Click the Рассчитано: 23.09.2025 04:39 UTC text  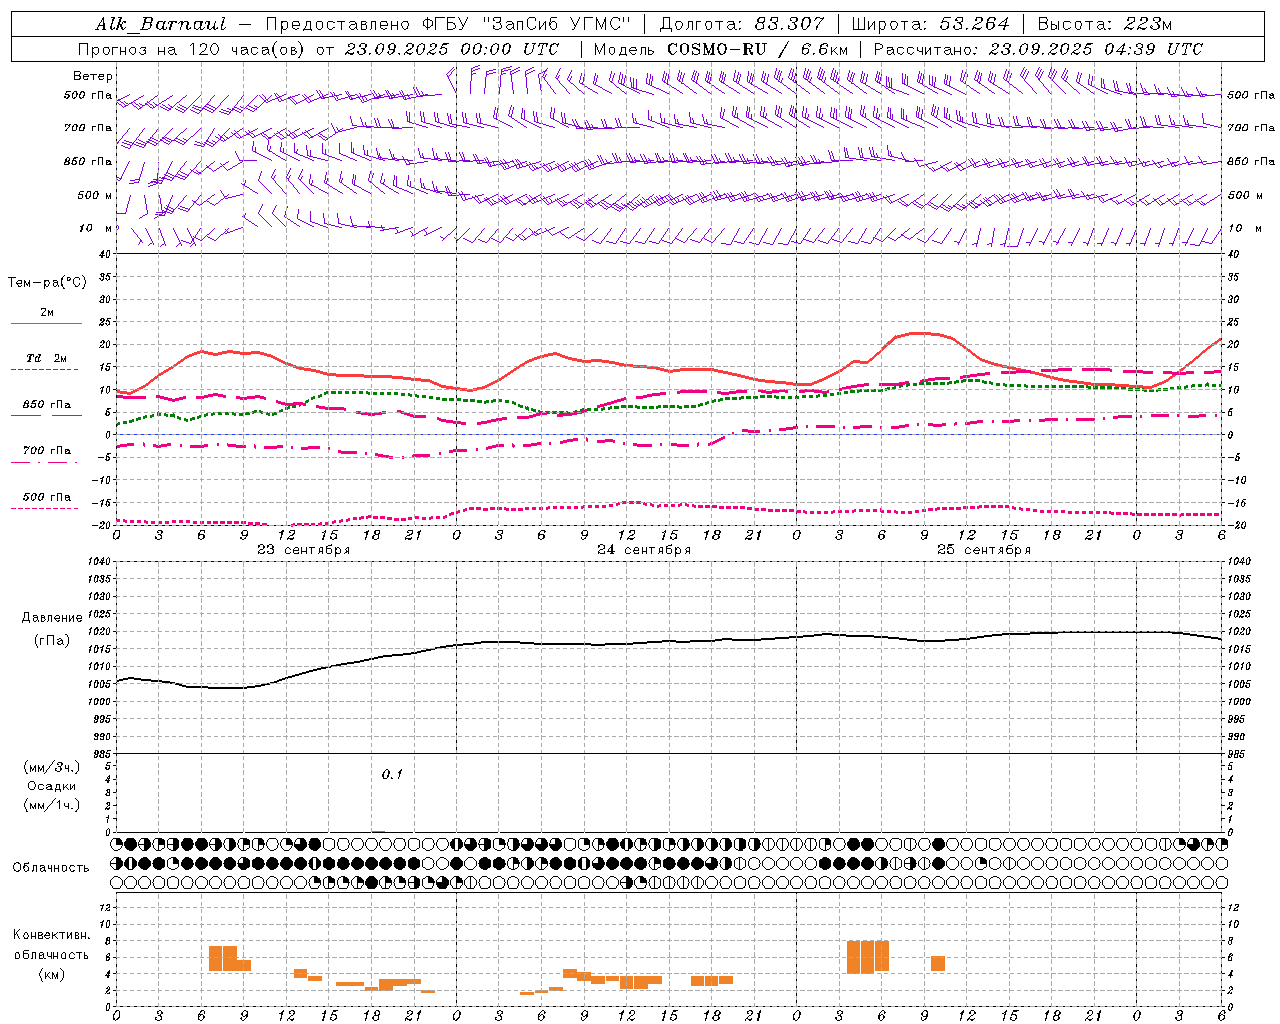click(1038, 49)
